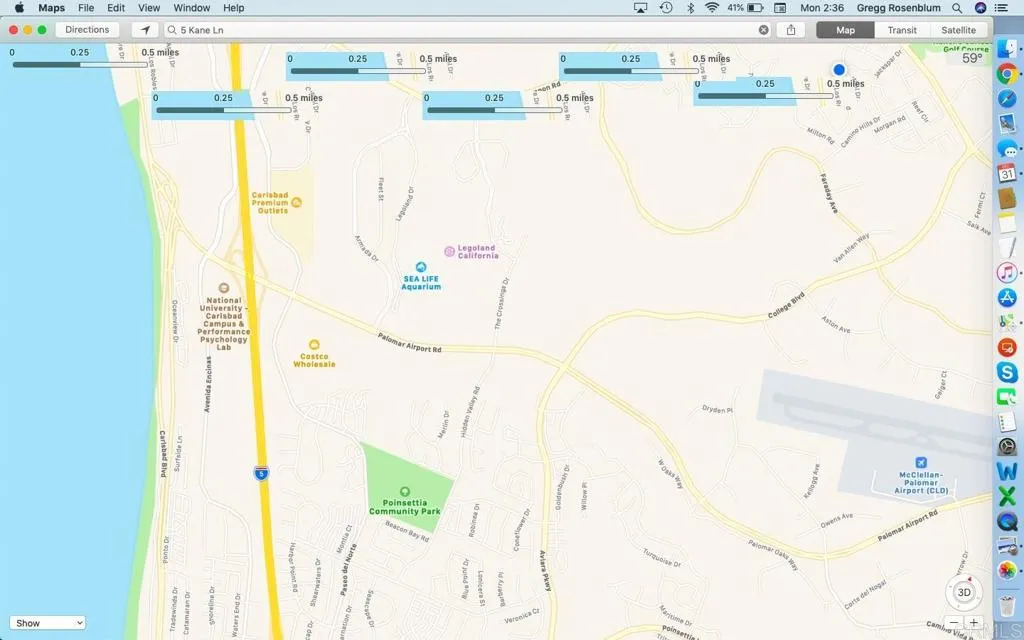
Task: Zoom in with the plus button
Action: point(973,623)
